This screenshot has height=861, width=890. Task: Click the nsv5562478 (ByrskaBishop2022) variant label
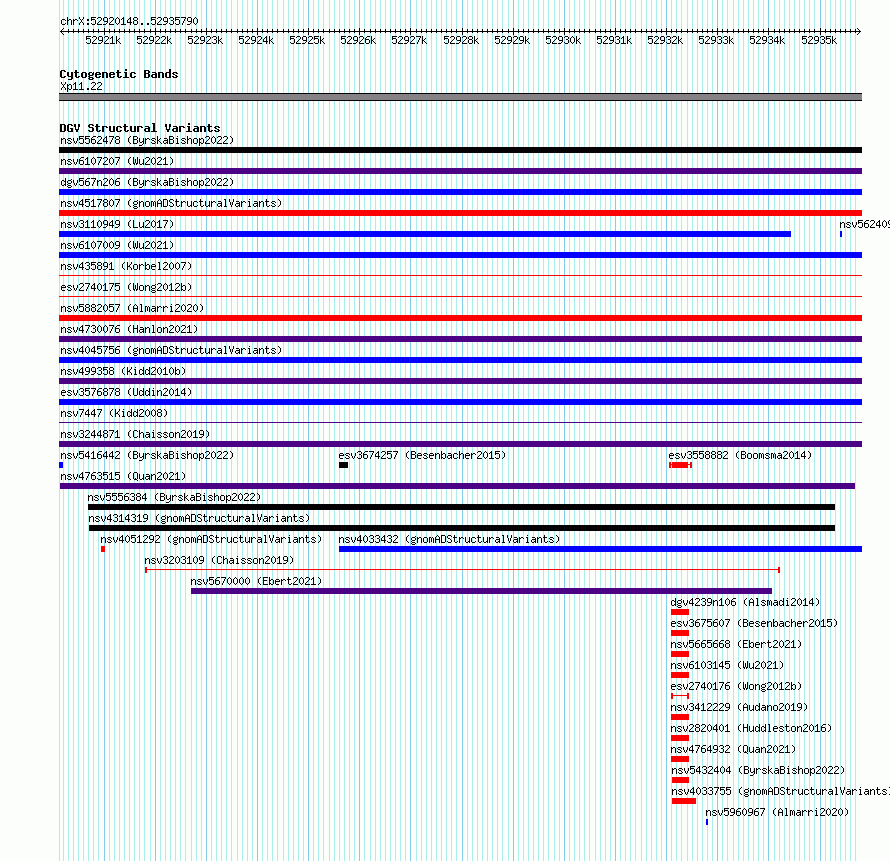click(147, 140)
